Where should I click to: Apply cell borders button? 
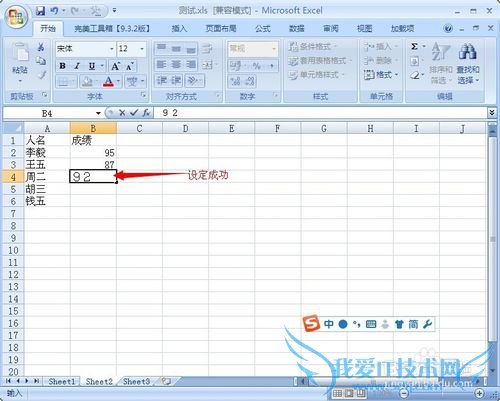point(63,81)
